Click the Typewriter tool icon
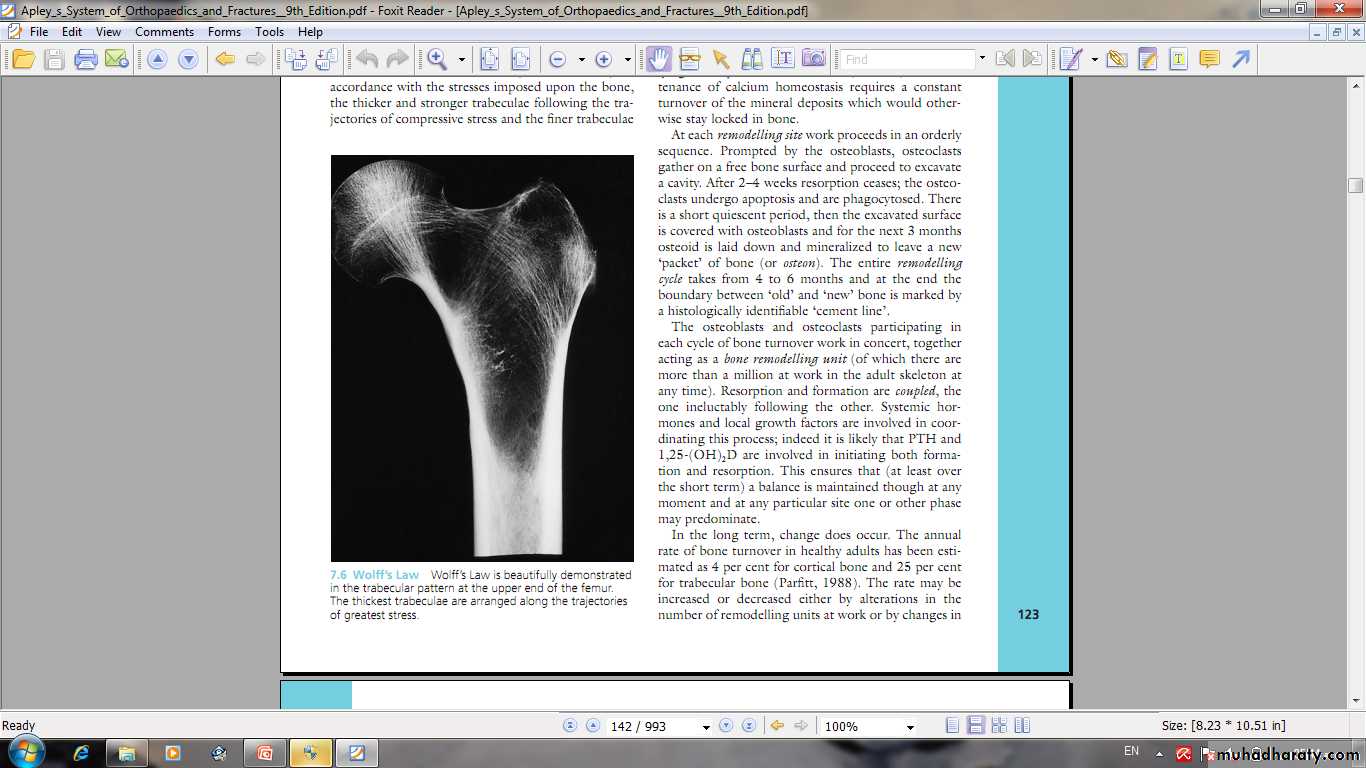The image size is (1366, 768). [1179, 60]
